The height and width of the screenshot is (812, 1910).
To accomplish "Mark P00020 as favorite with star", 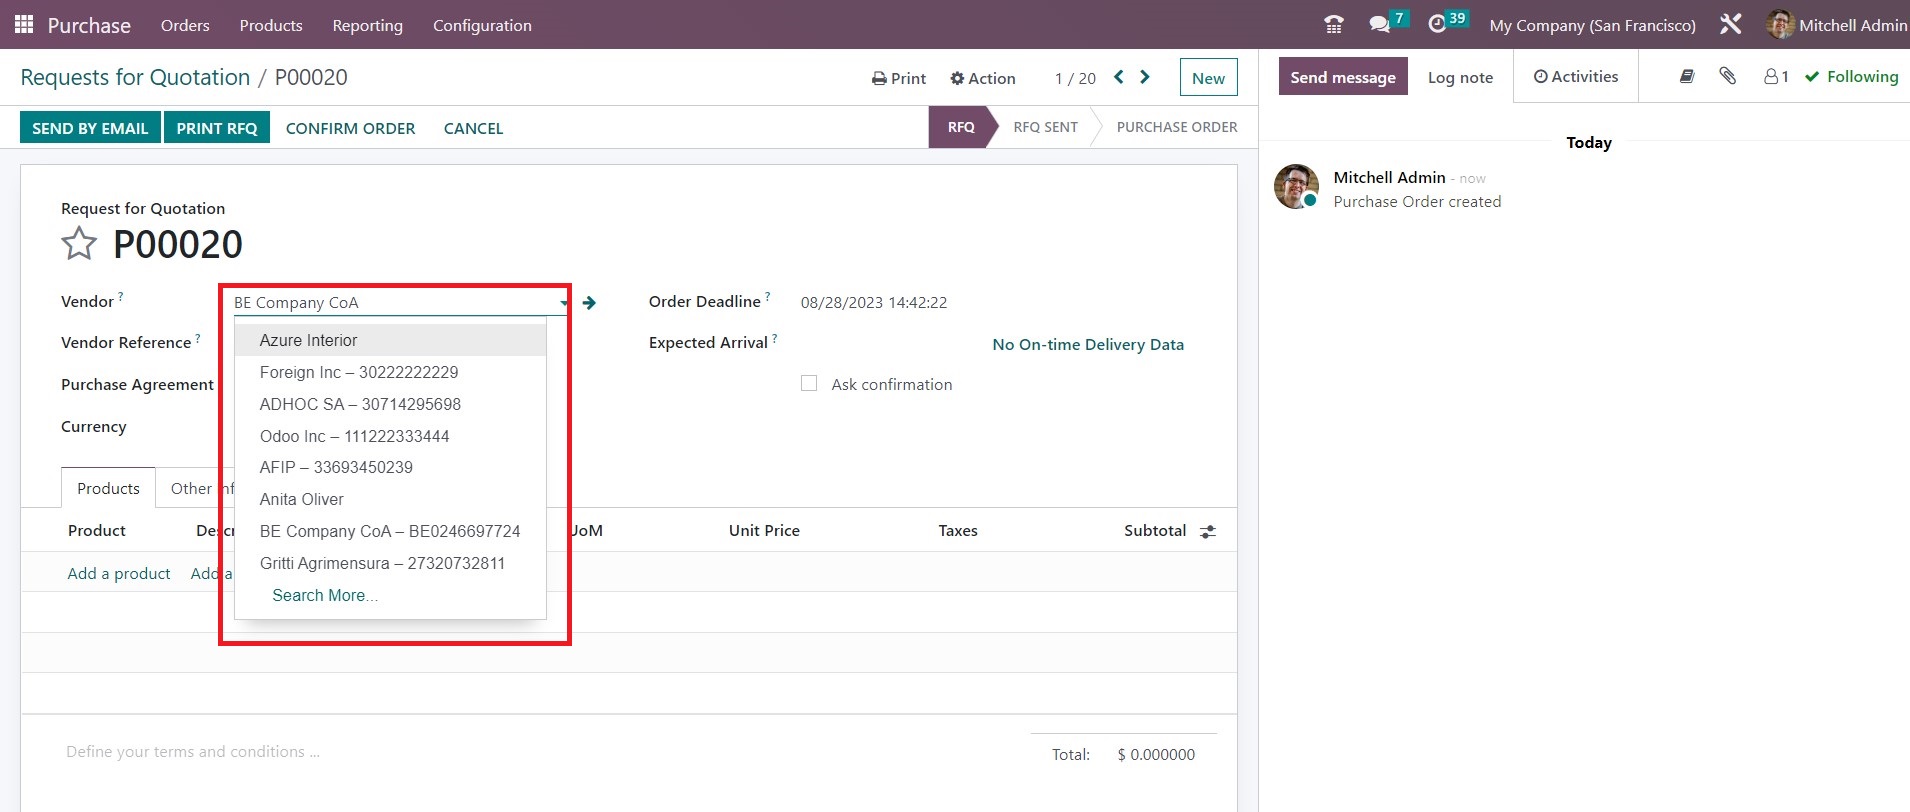I will pyautogui.click(x=79, y=244).
